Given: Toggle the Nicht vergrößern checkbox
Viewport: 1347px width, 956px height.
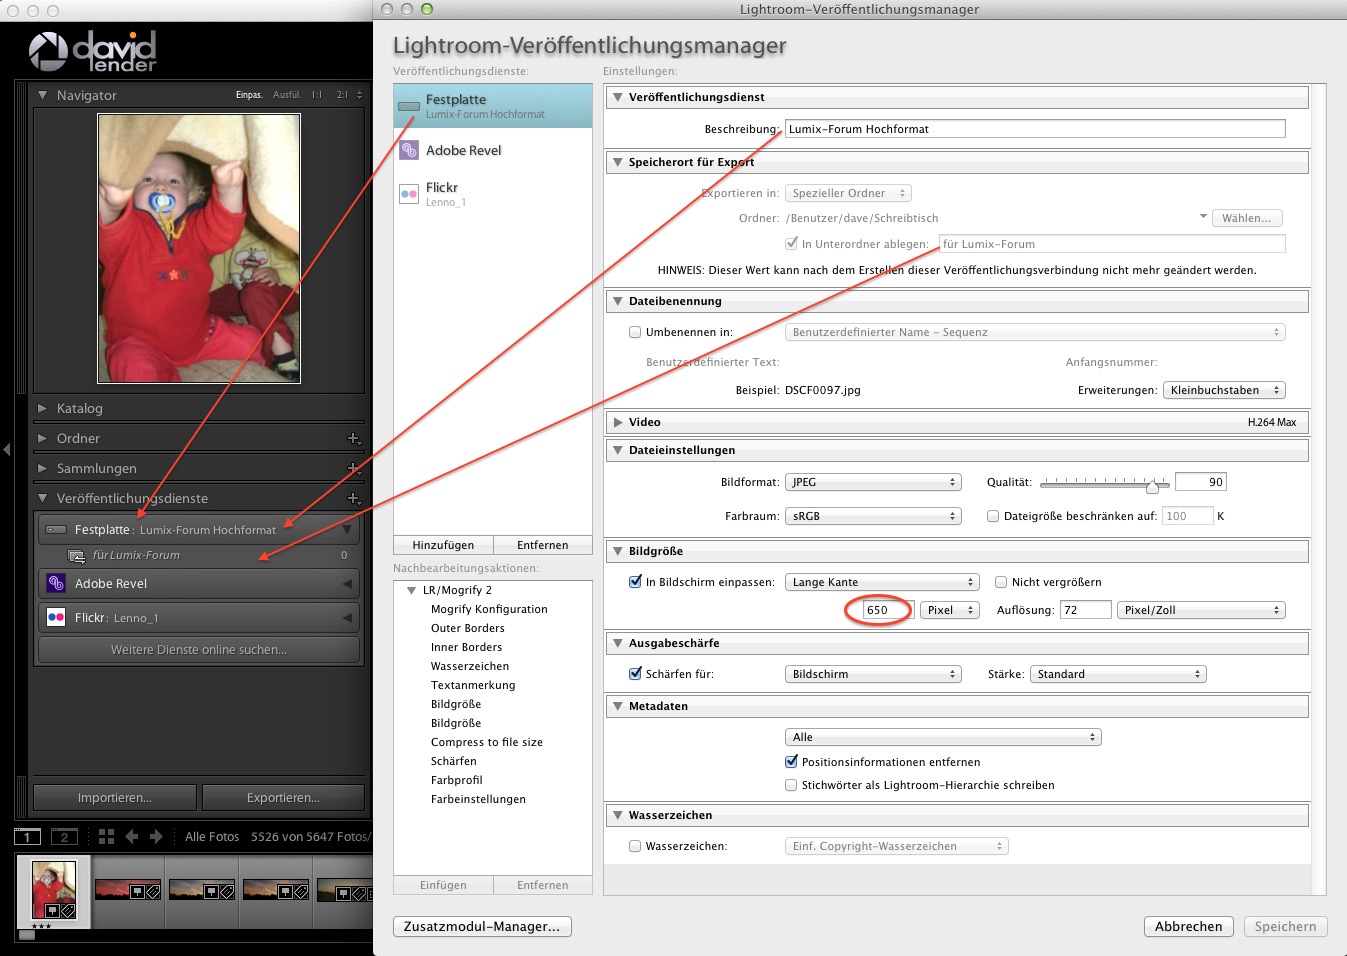Looking at the screenshot, I should click(x=1001, y=582).
